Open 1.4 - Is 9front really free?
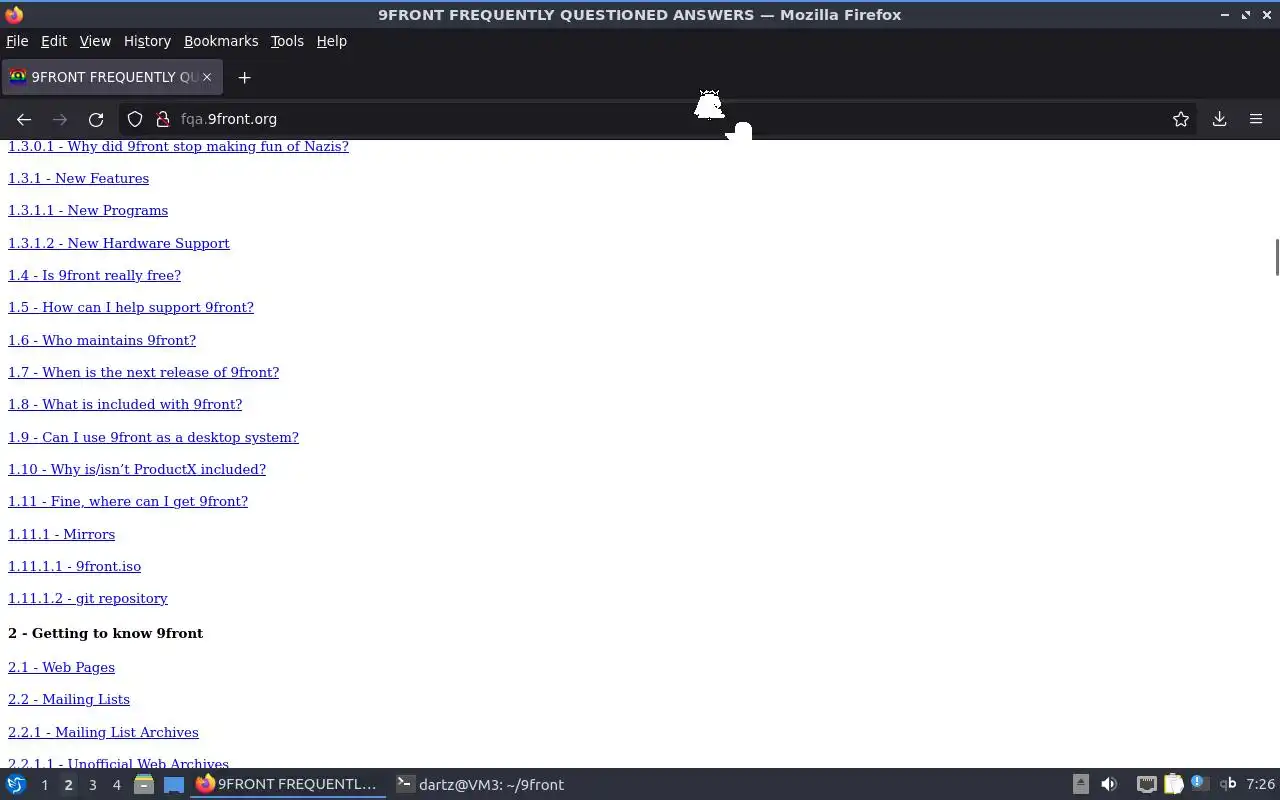Viewport: 1280px width, 800px height. (94, 275)
